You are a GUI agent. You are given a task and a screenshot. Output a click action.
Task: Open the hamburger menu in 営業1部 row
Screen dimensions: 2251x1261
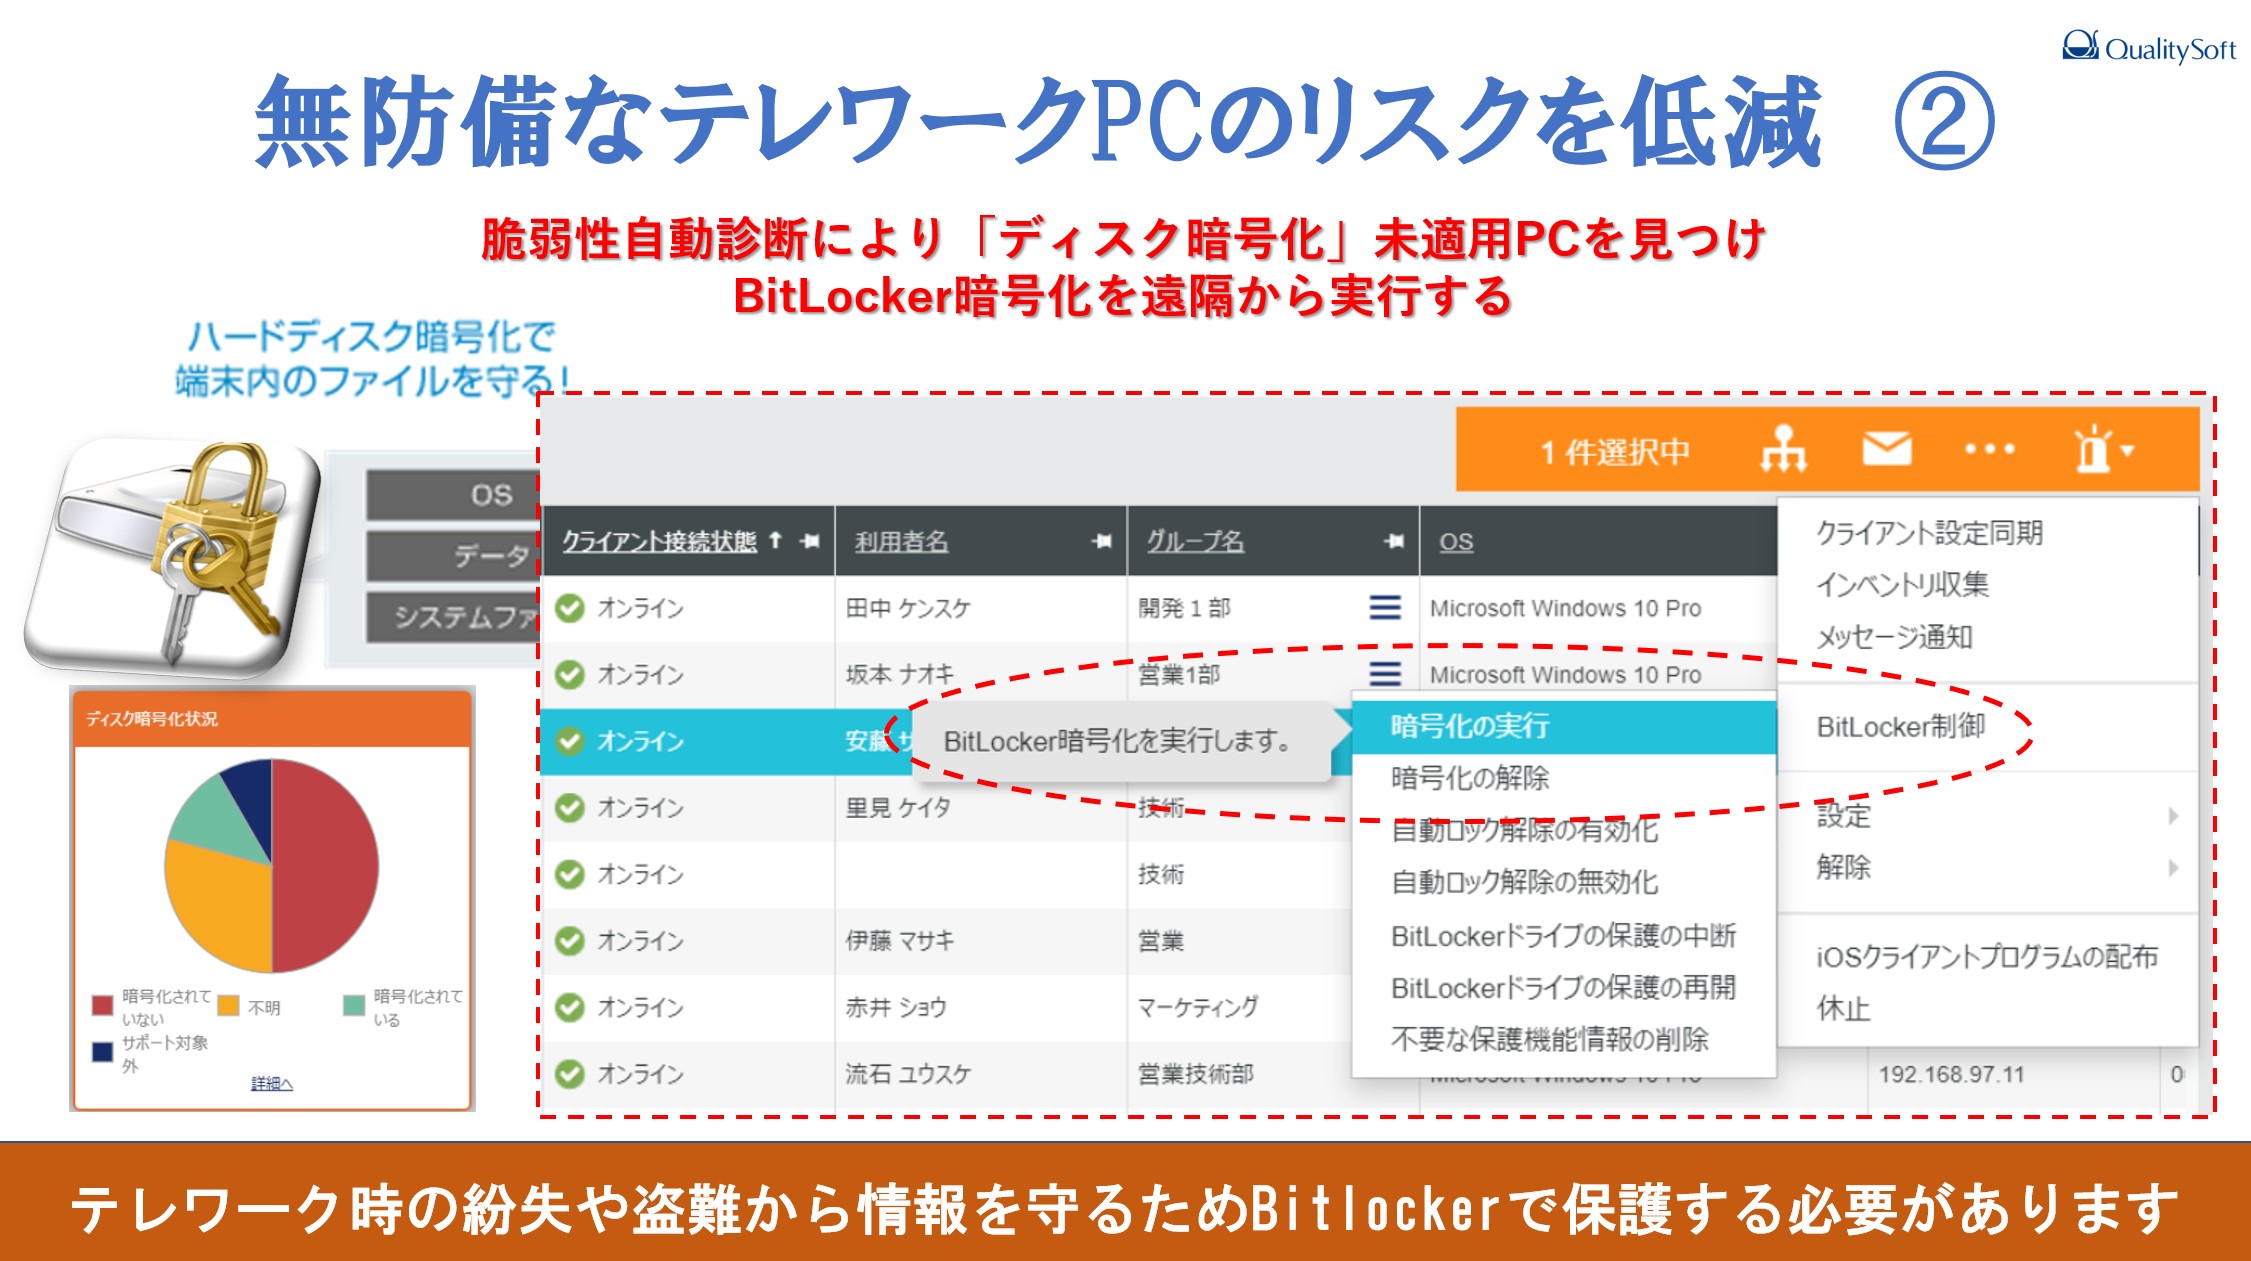click(1385, 673)
